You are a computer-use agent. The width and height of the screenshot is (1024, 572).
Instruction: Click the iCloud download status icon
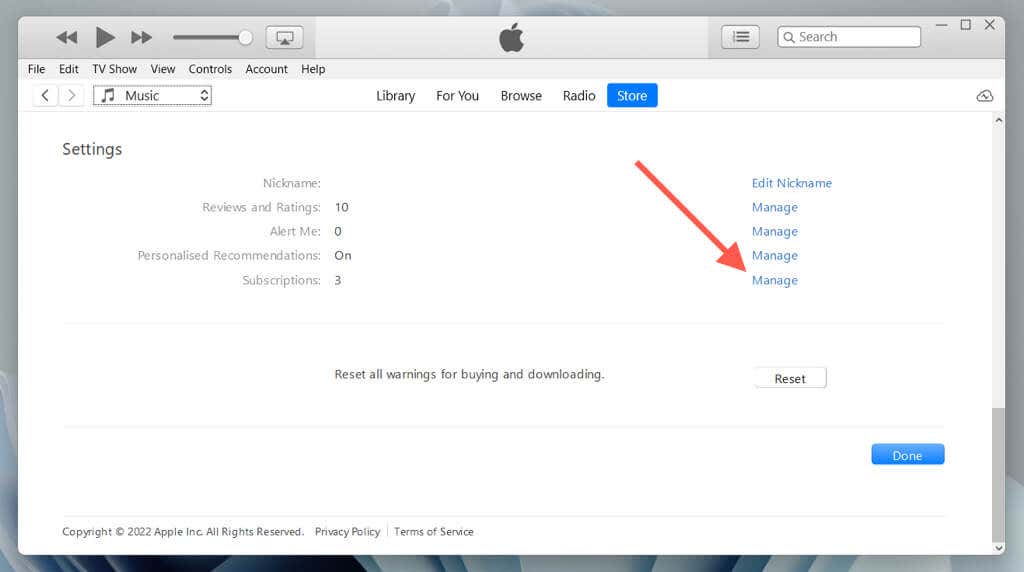tap(984, 96)
